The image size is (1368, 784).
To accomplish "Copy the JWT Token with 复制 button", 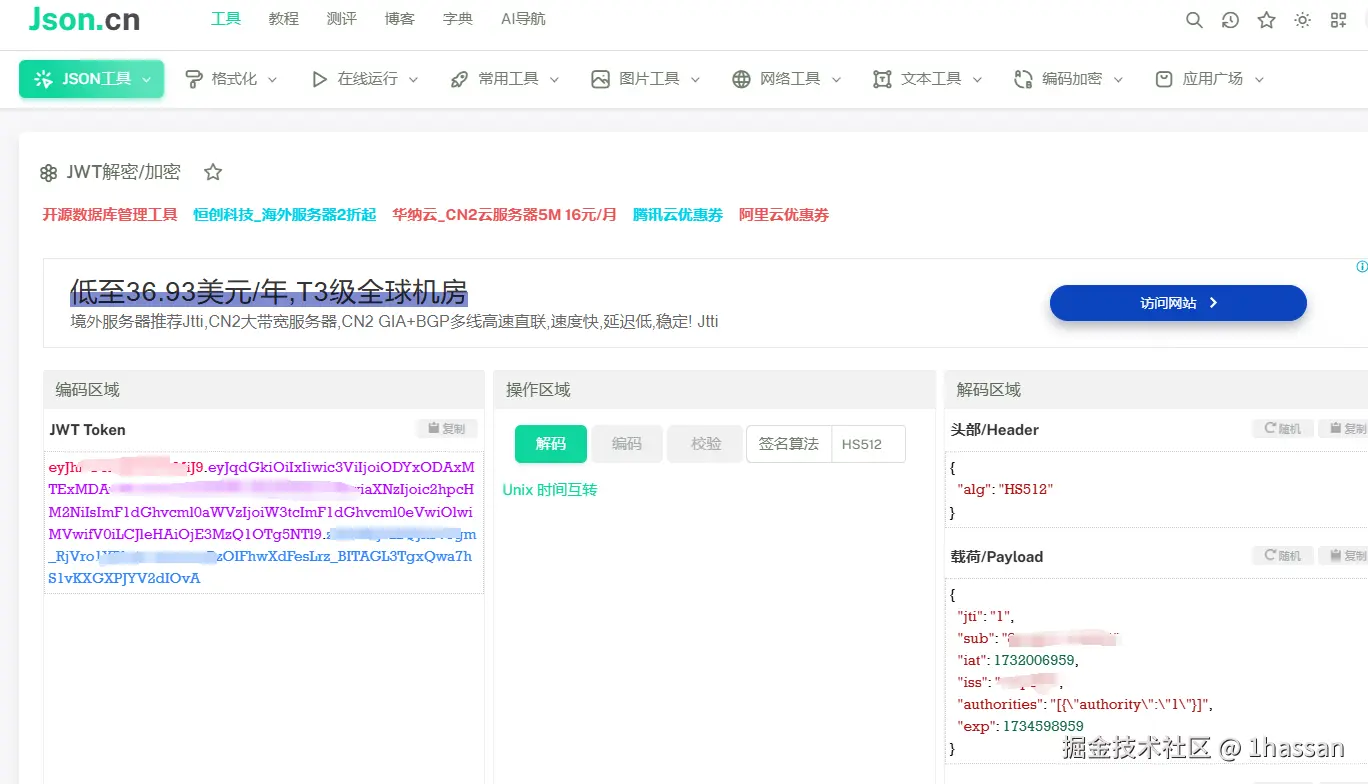I will [446, 429].
